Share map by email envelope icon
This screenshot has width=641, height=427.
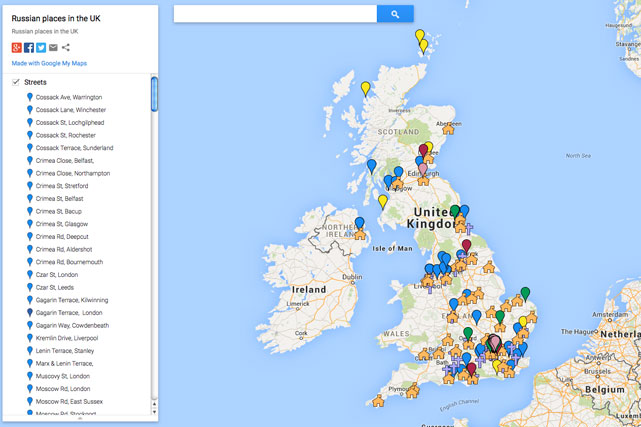53,47
